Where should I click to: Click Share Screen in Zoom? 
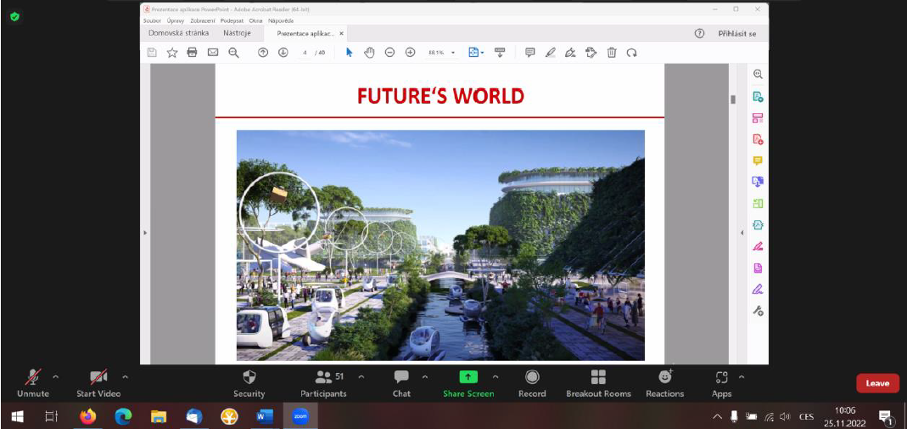[468, 384]
